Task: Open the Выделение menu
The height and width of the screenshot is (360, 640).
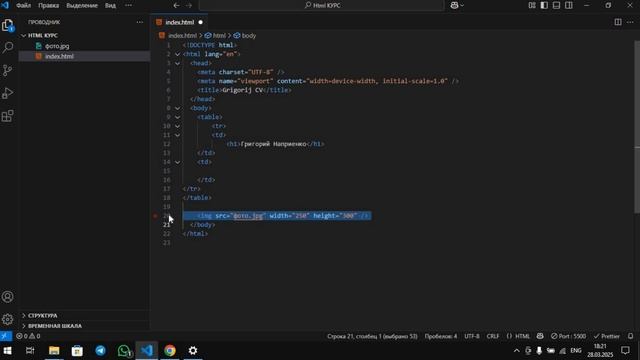Action: (82, 5)
